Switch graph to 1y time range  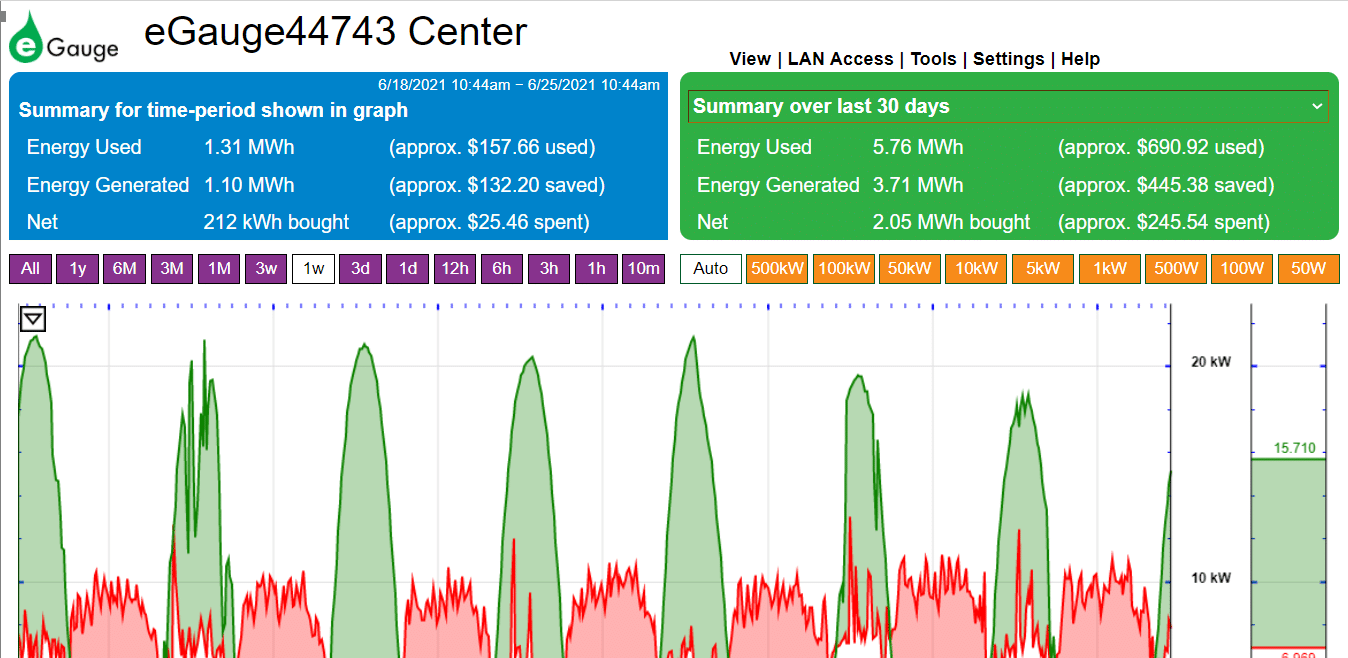[x=77, y=269]
